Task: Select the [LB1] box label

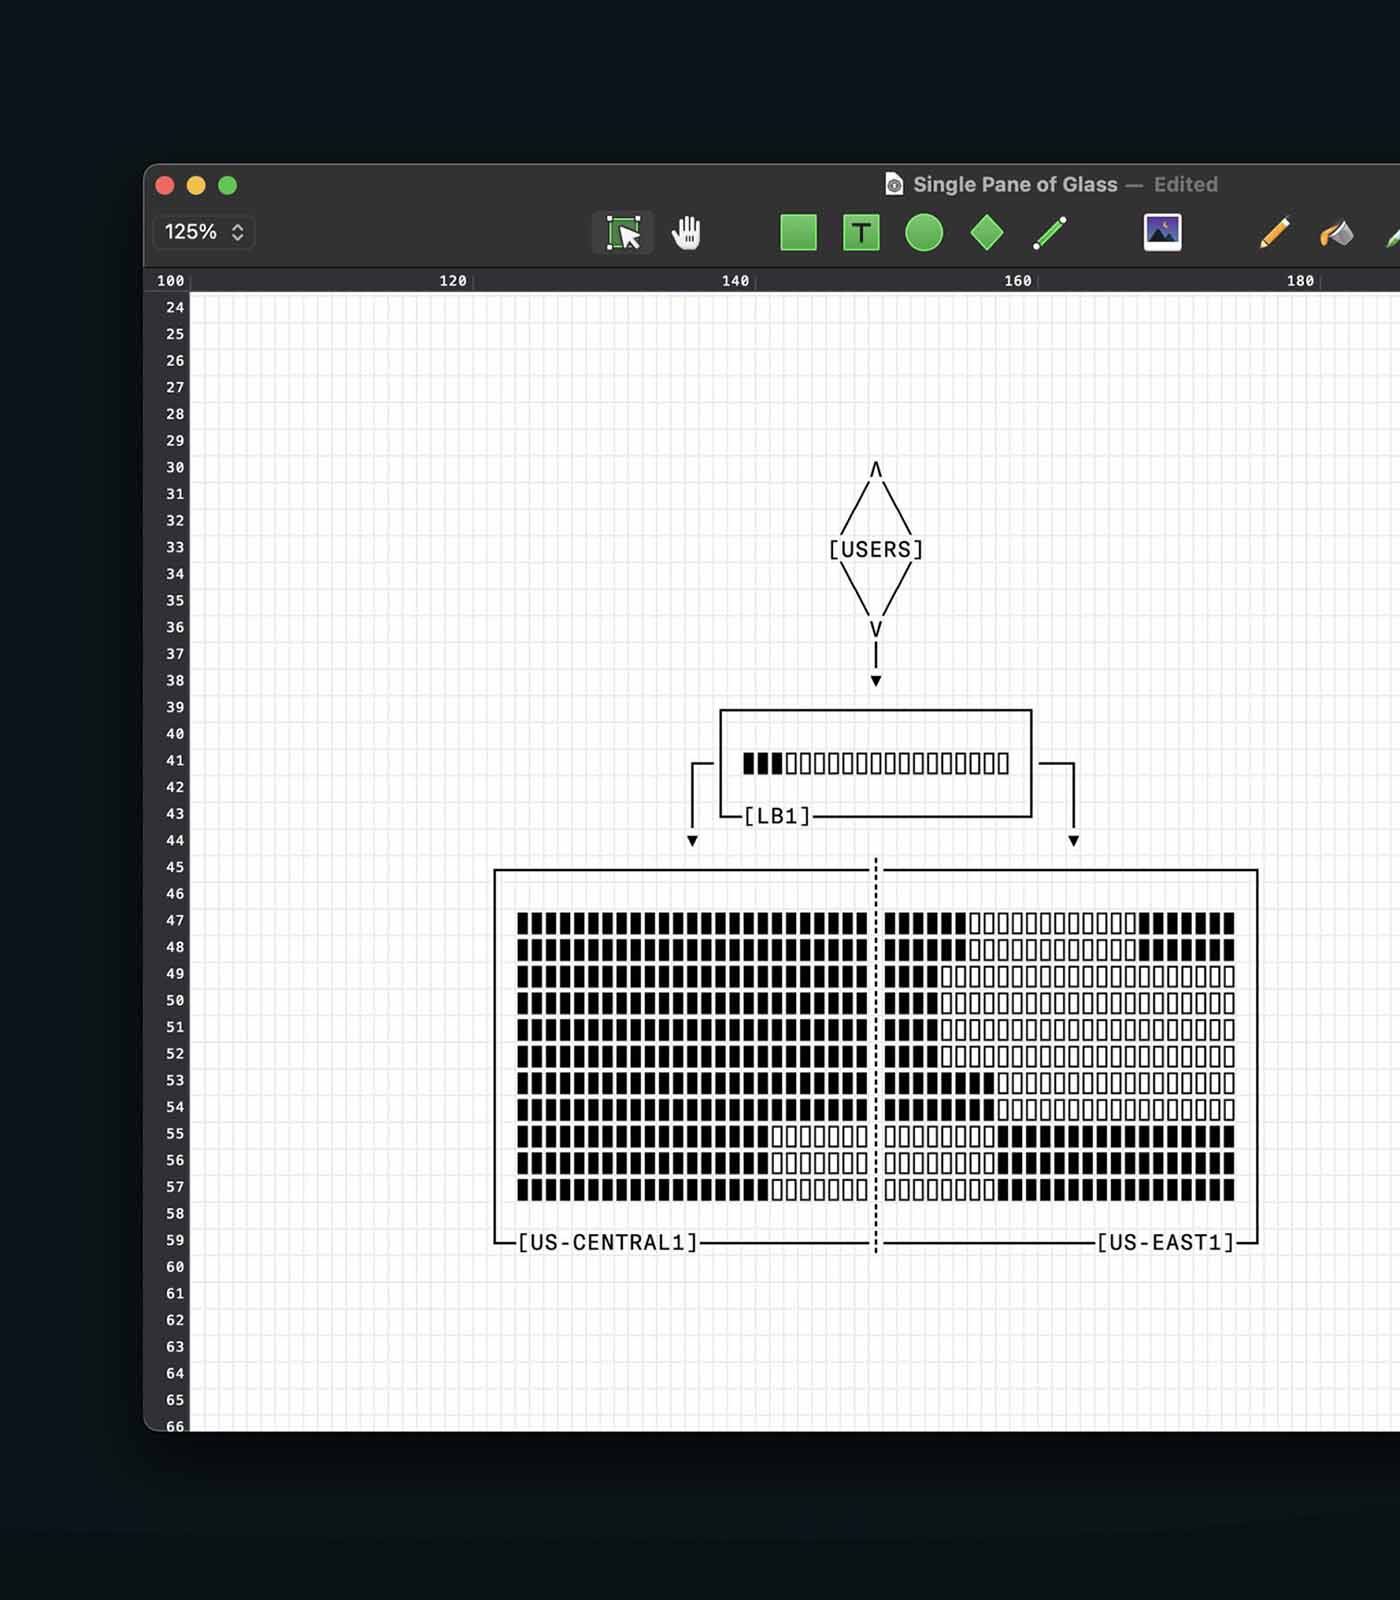Action: [777, 816]
